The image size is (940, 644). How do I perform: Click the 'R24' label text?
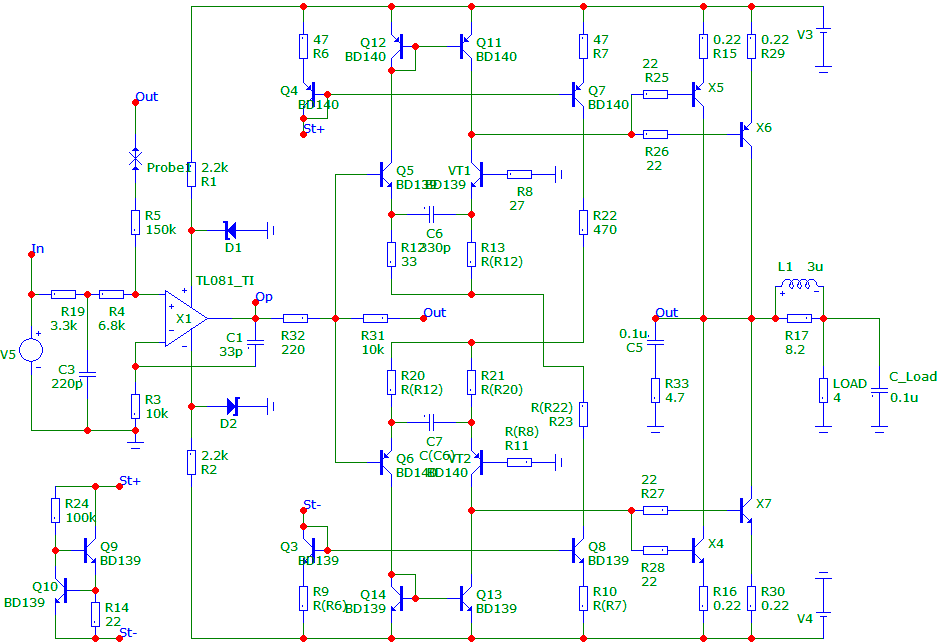tap(77, 504)
